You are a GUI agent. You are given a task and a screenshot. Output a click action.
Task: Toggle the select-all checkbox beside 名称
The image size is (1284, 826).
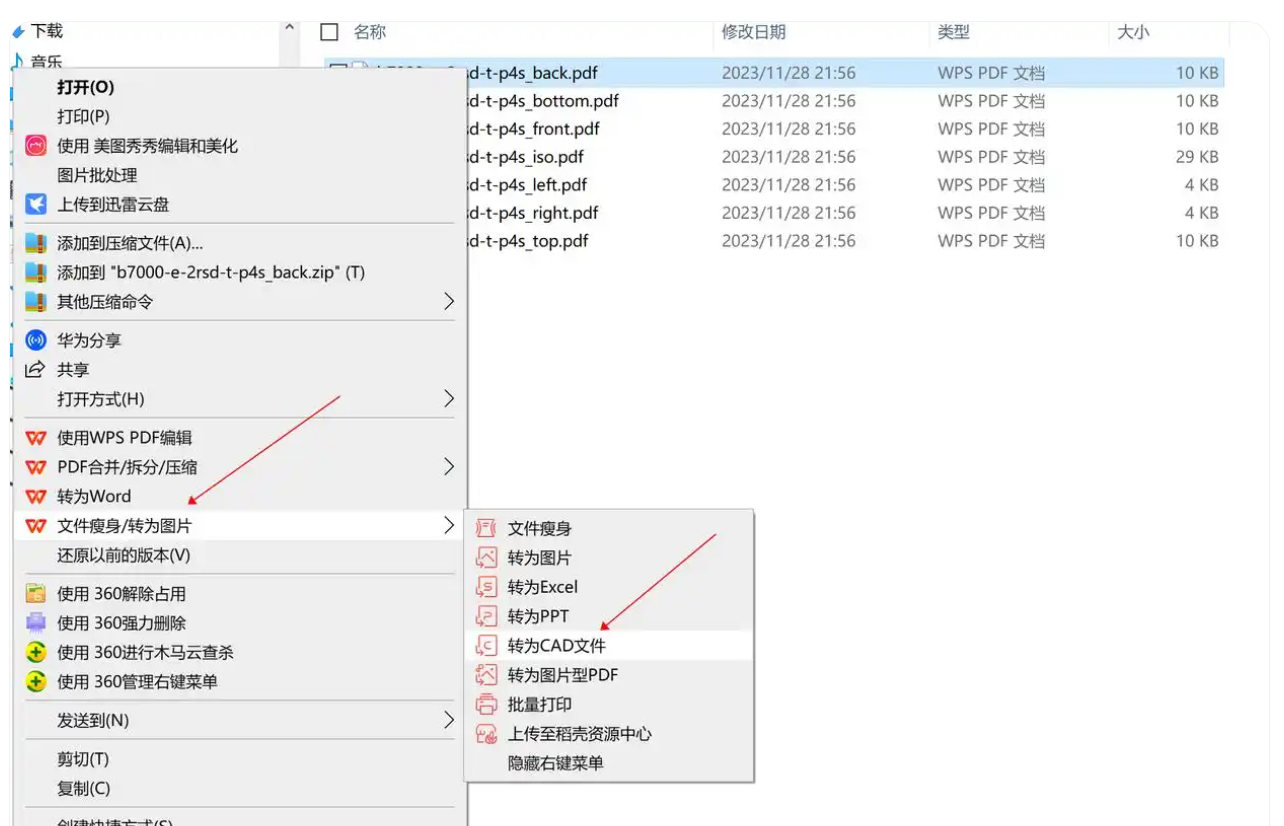329,32
